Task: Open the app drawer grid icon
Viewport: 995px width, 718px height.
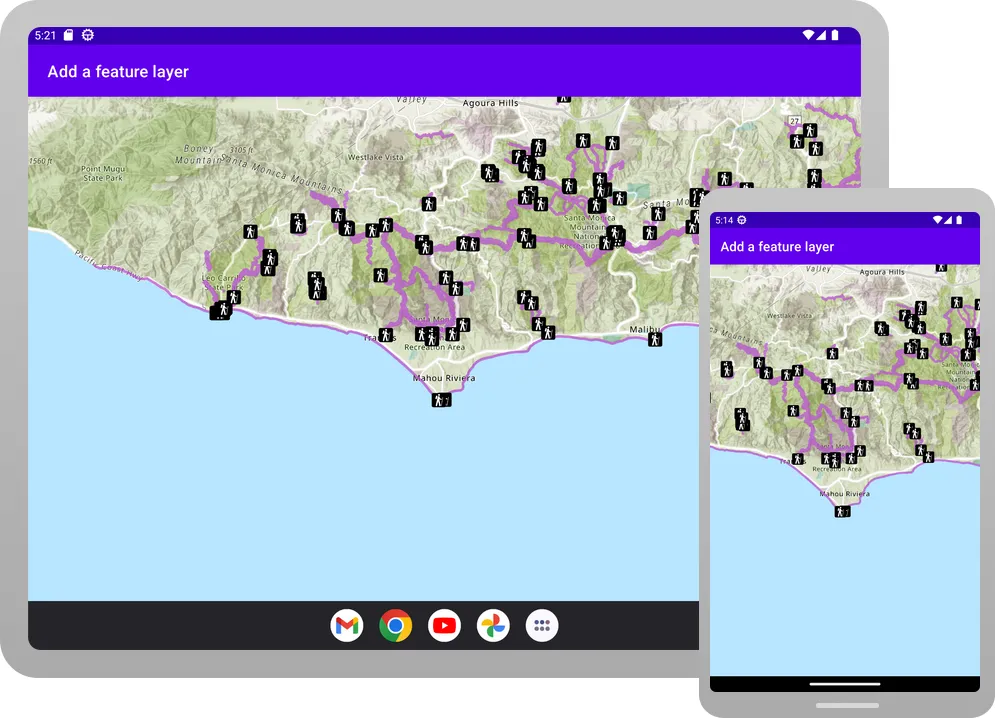Action: pyautogui.click(x=542, y=626)
